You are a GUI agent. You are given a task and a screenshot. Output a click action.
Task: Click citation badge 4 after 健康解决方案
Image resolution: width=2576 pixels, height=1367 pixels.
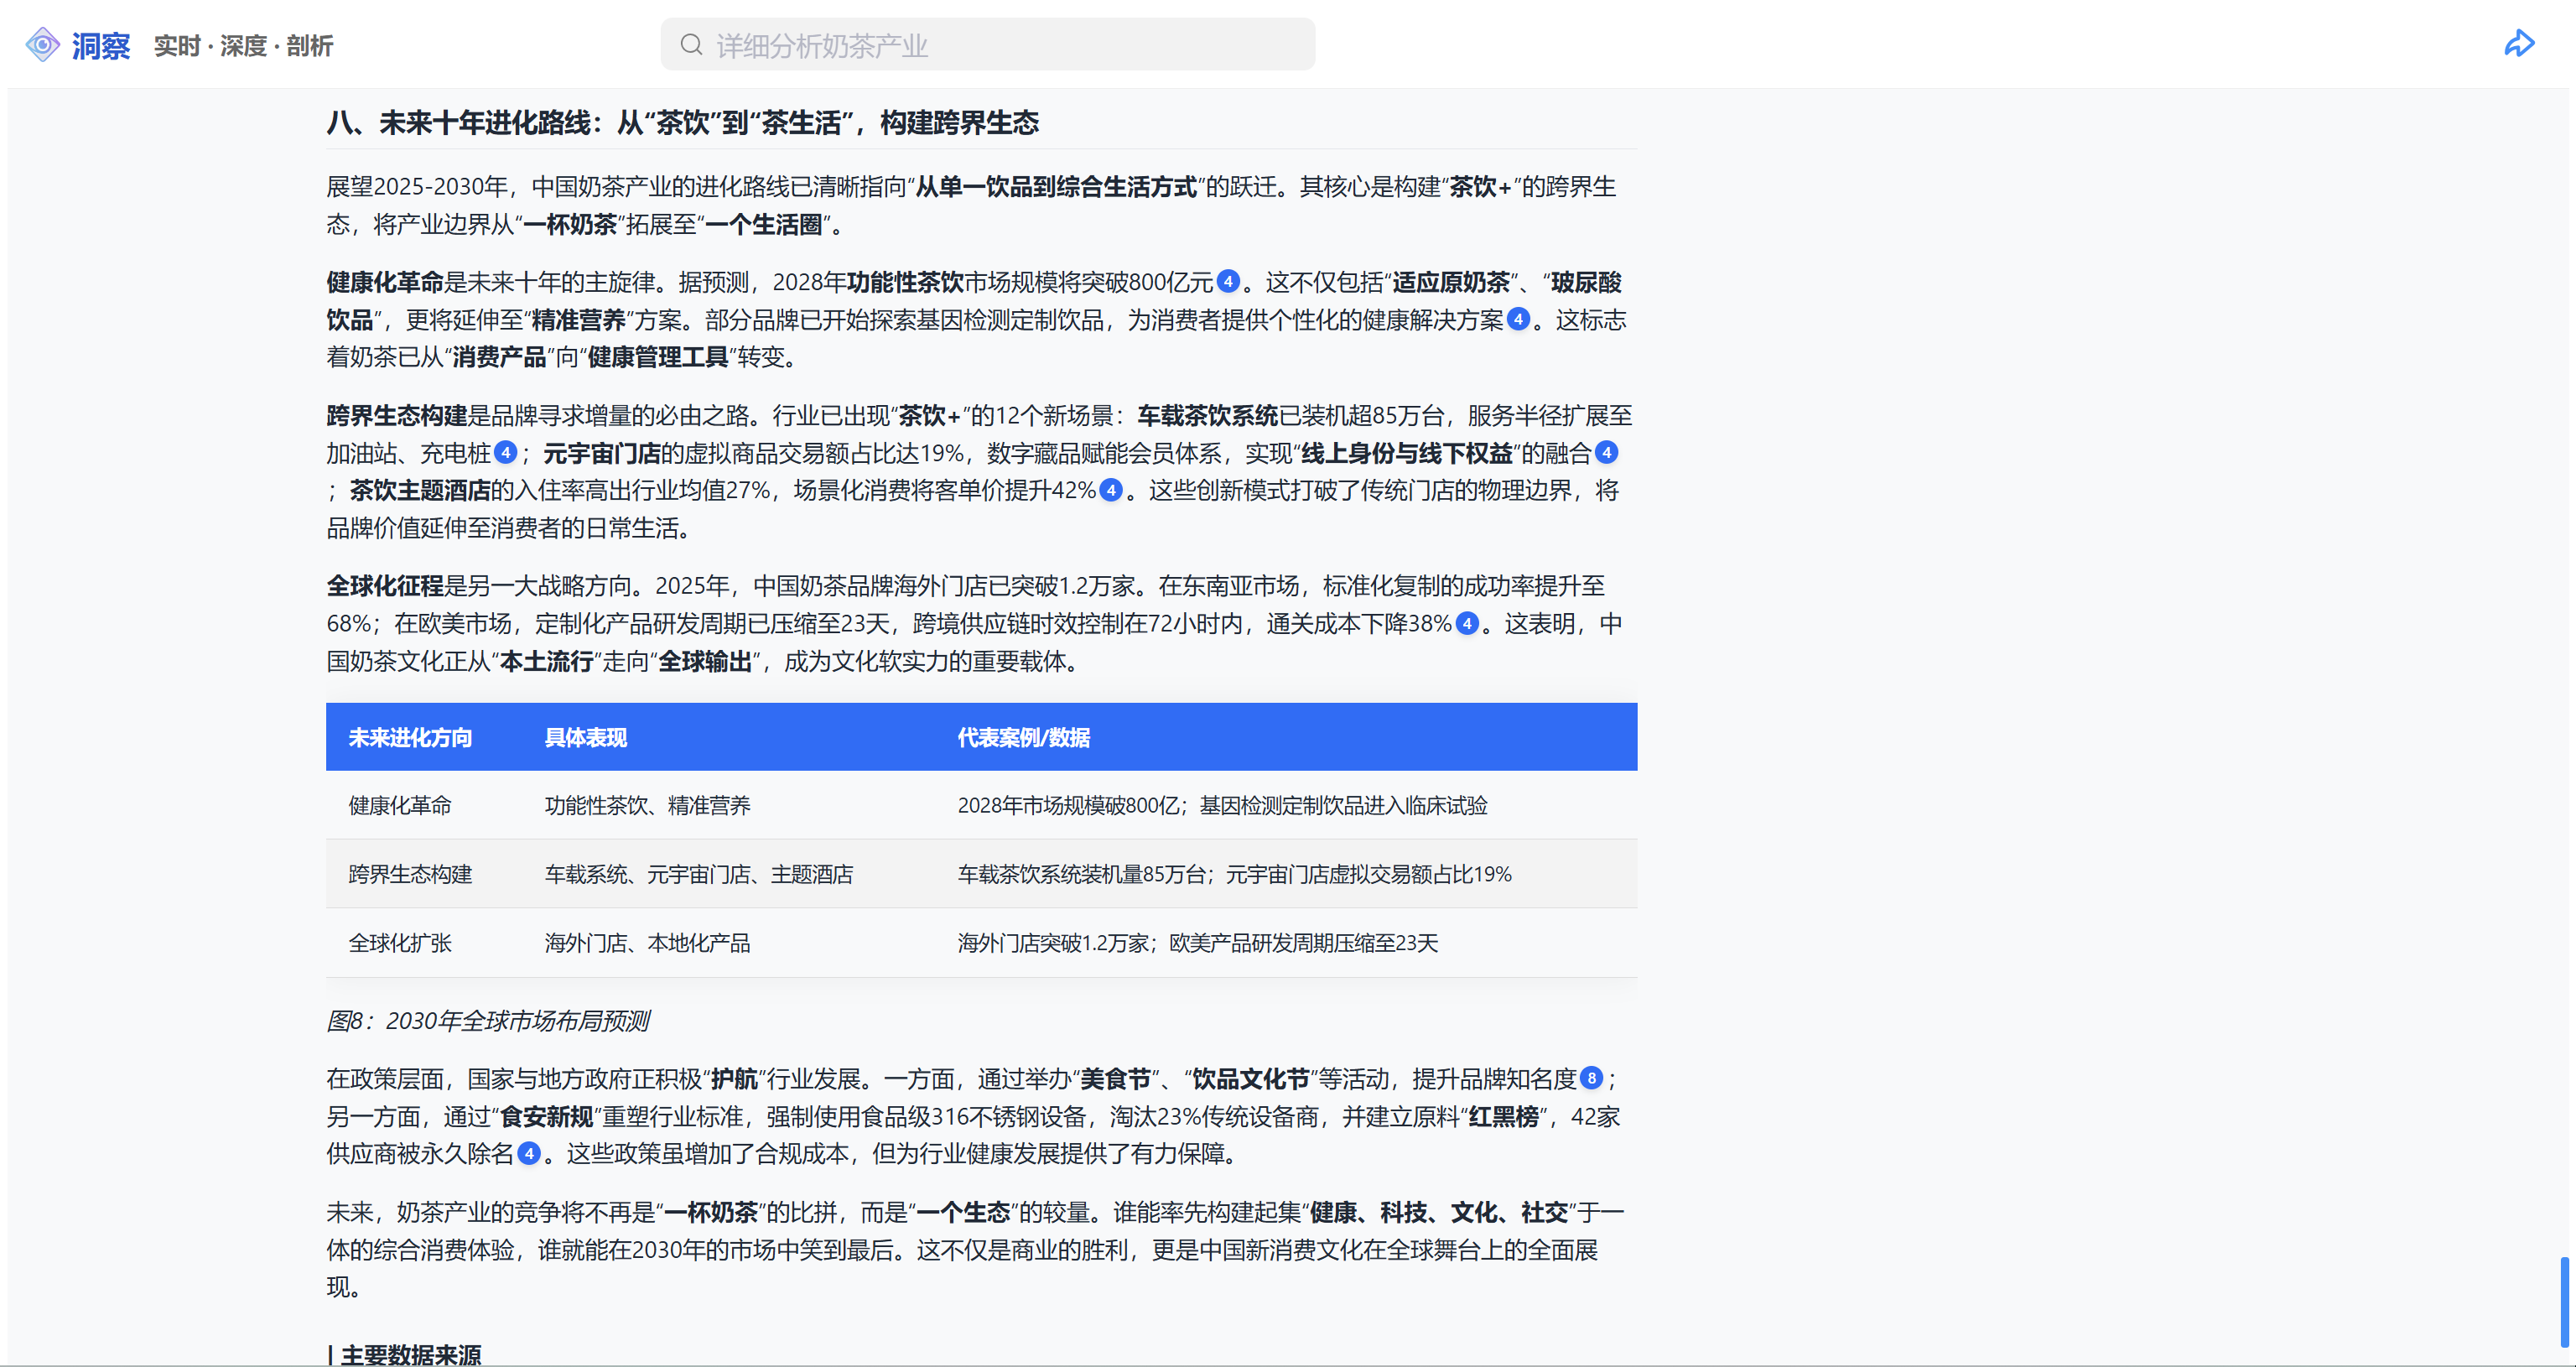click(x=1518, y=319)
